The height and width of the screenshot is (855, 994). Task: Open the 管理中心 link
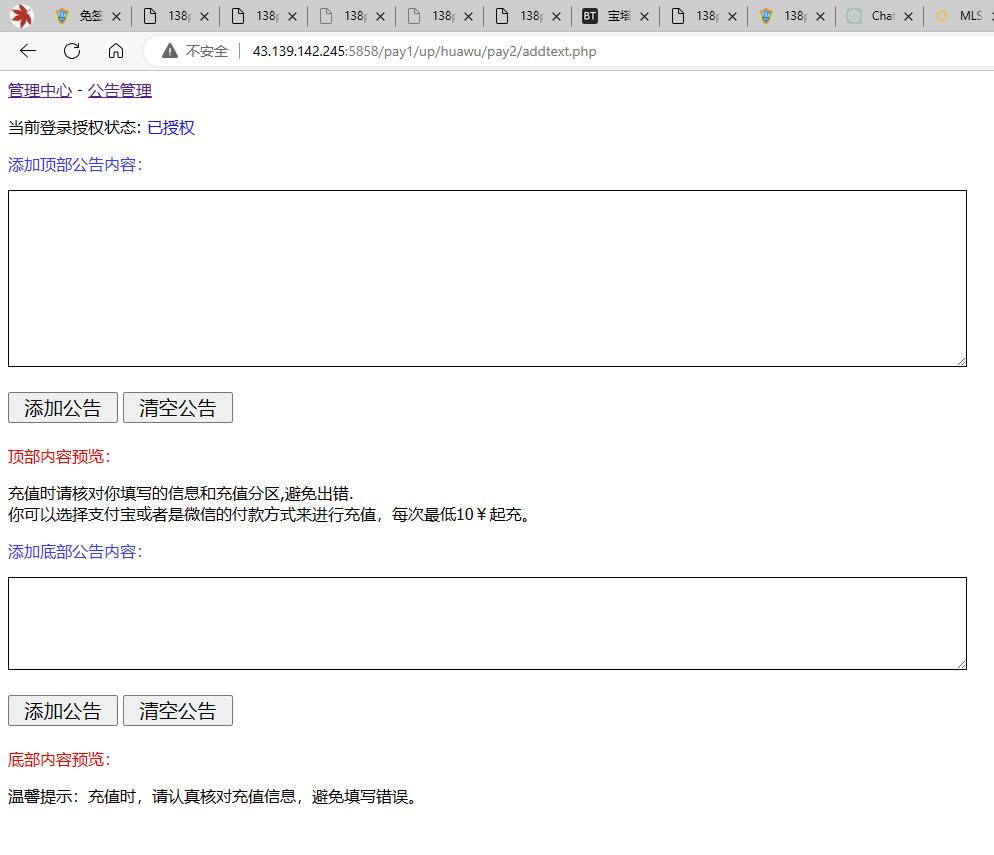(x=40, y=91)
